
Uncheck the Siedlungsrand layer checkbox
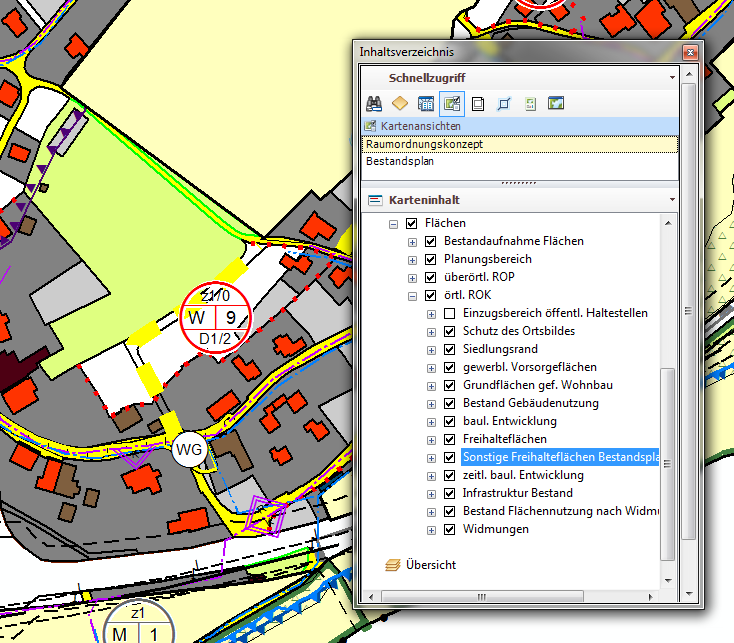[x=450, y=349]
